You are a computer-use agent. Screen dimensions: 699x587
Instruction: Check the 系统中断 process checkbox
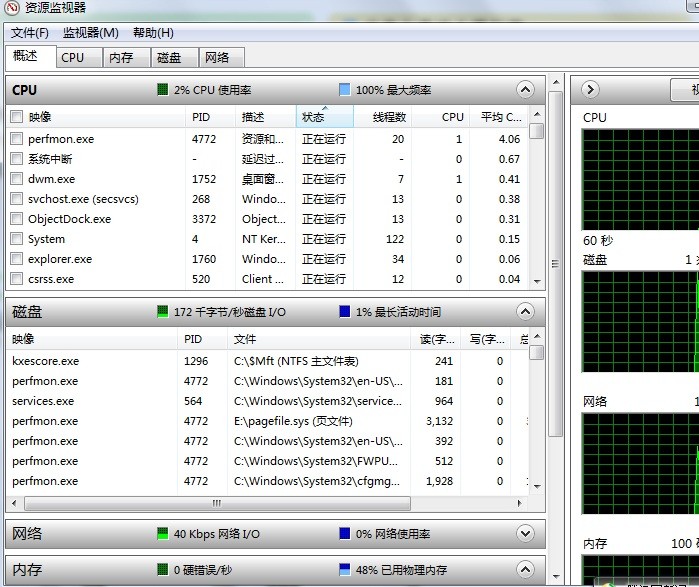click(16, 159)
